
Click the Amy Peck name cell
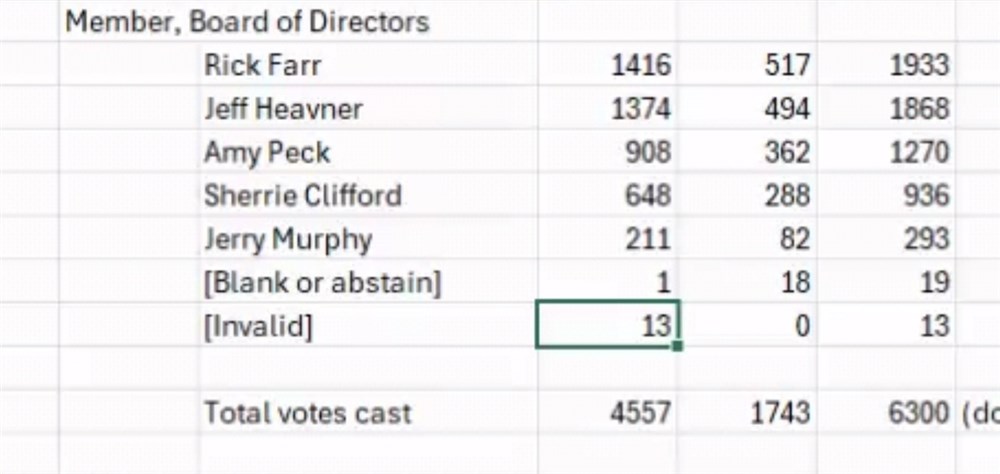click(369, 152)
